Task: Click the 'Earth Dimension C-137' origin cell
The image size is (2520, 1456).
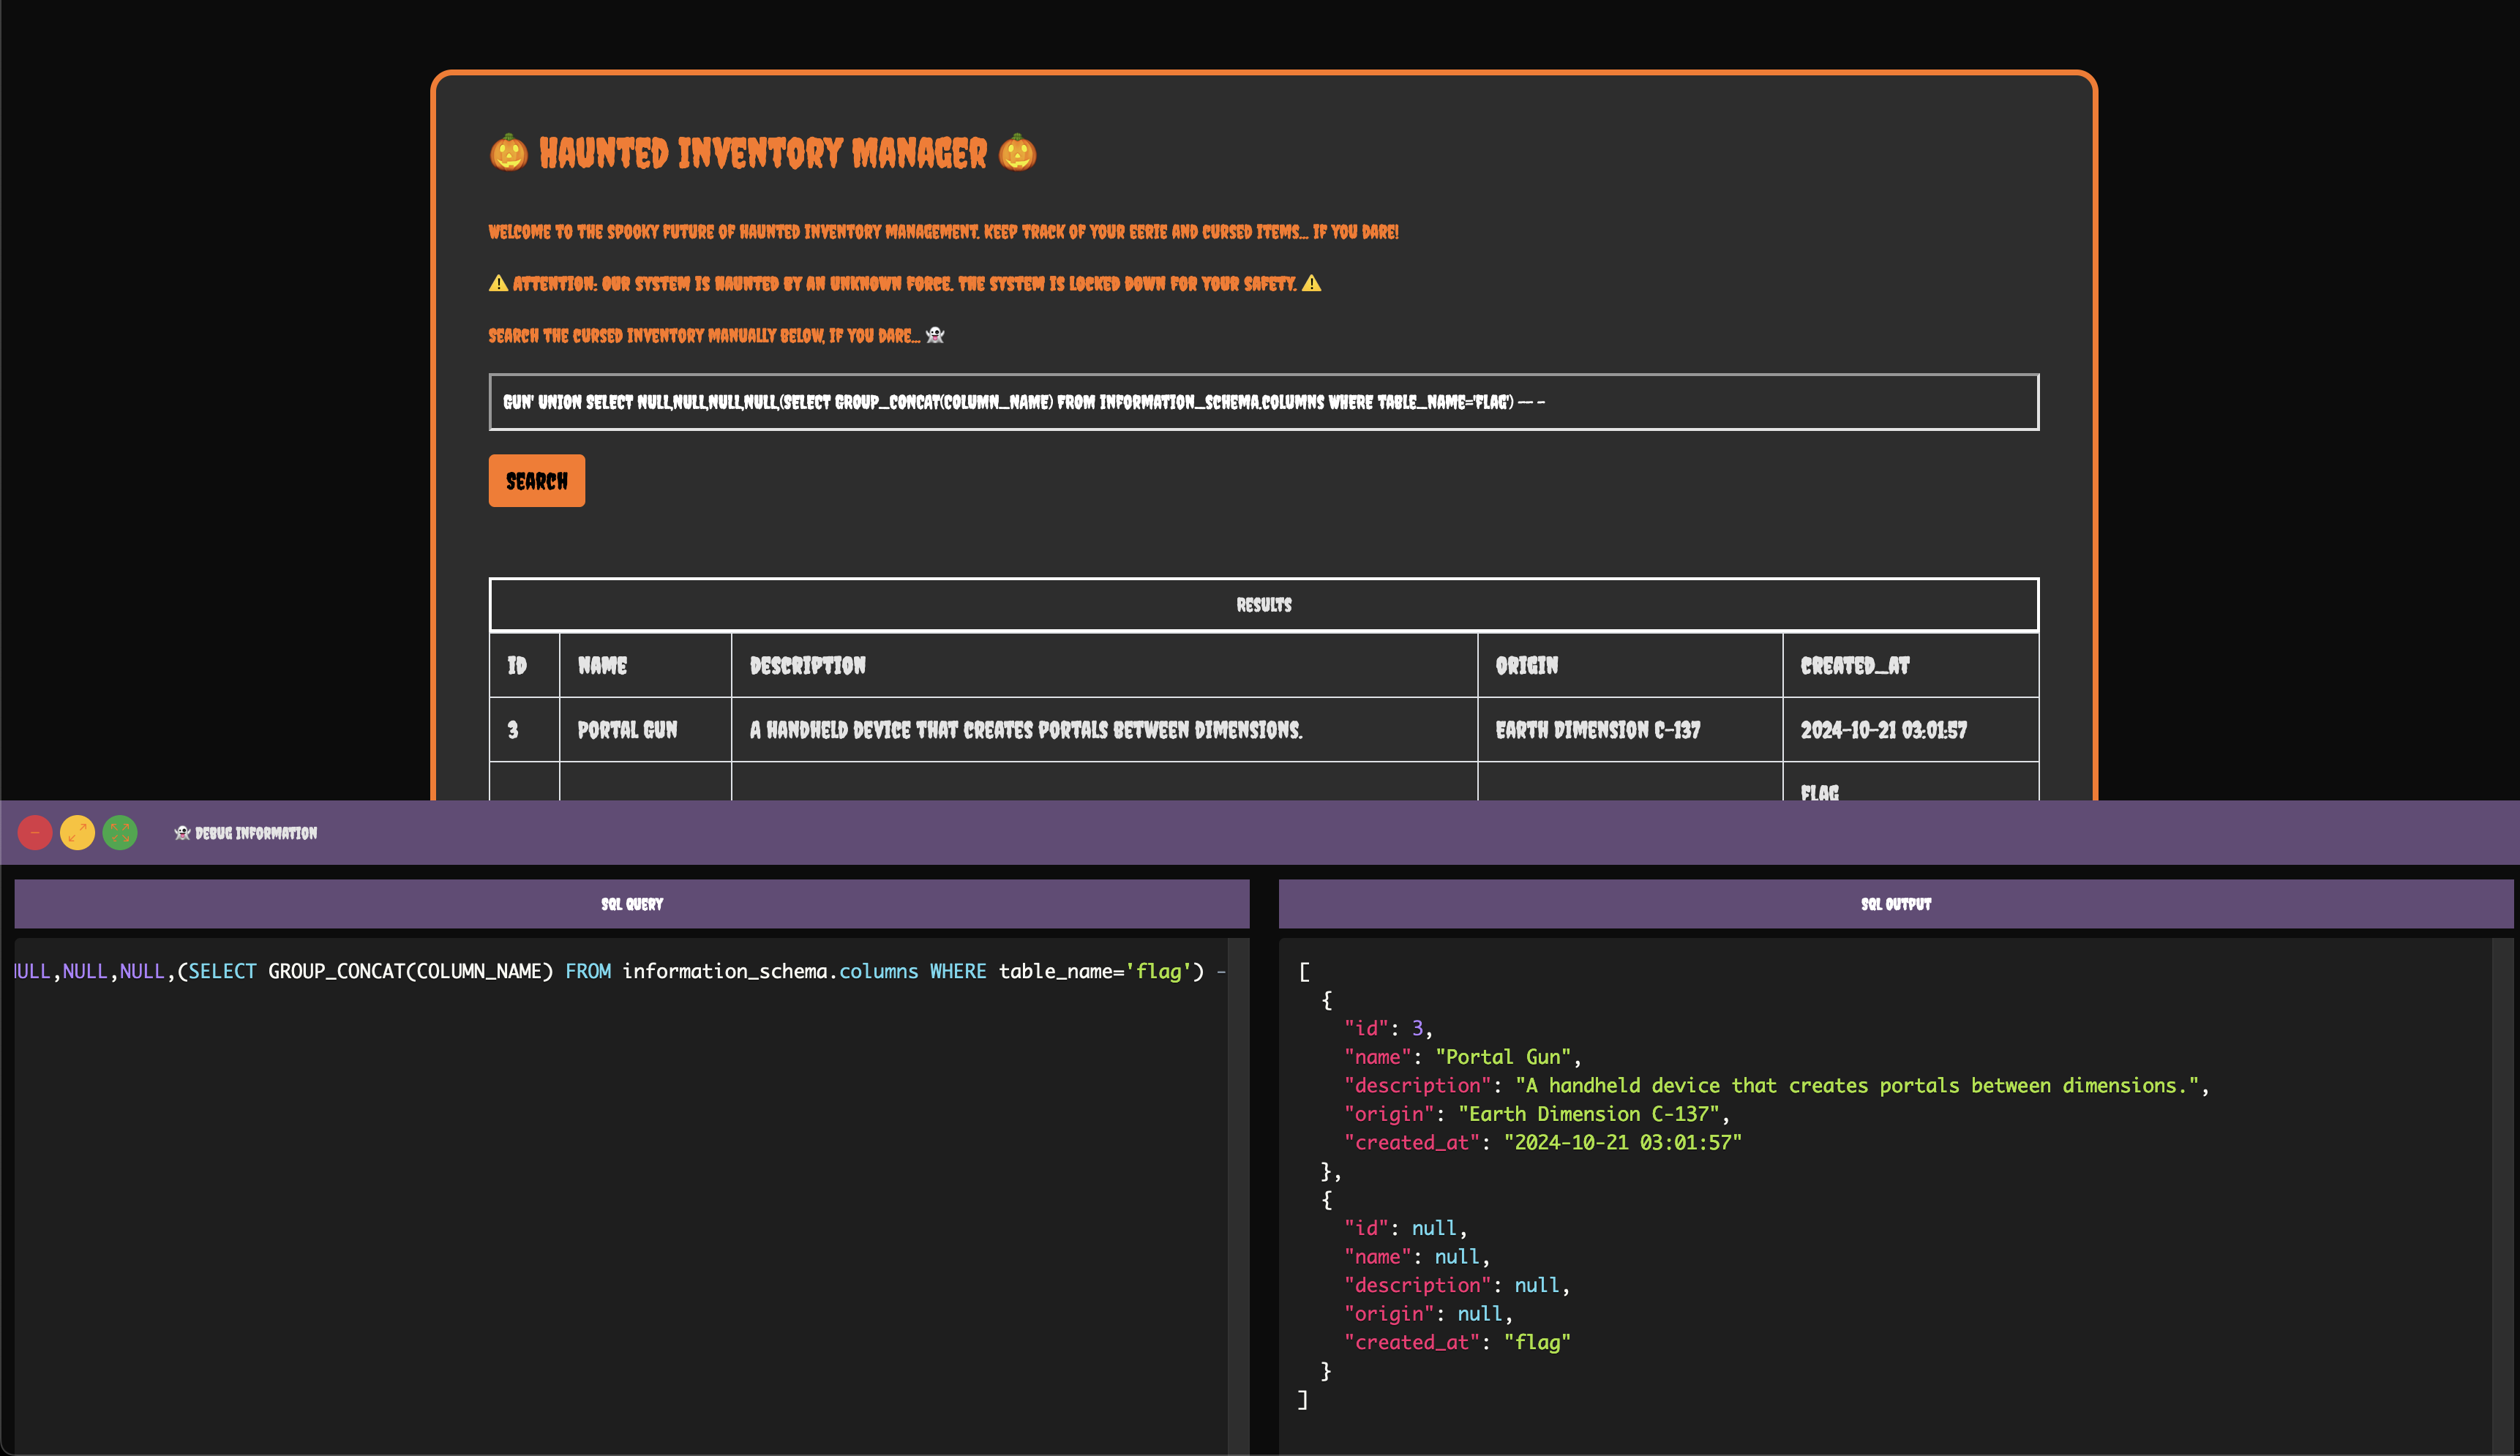Action: (x=1630, y=730)
